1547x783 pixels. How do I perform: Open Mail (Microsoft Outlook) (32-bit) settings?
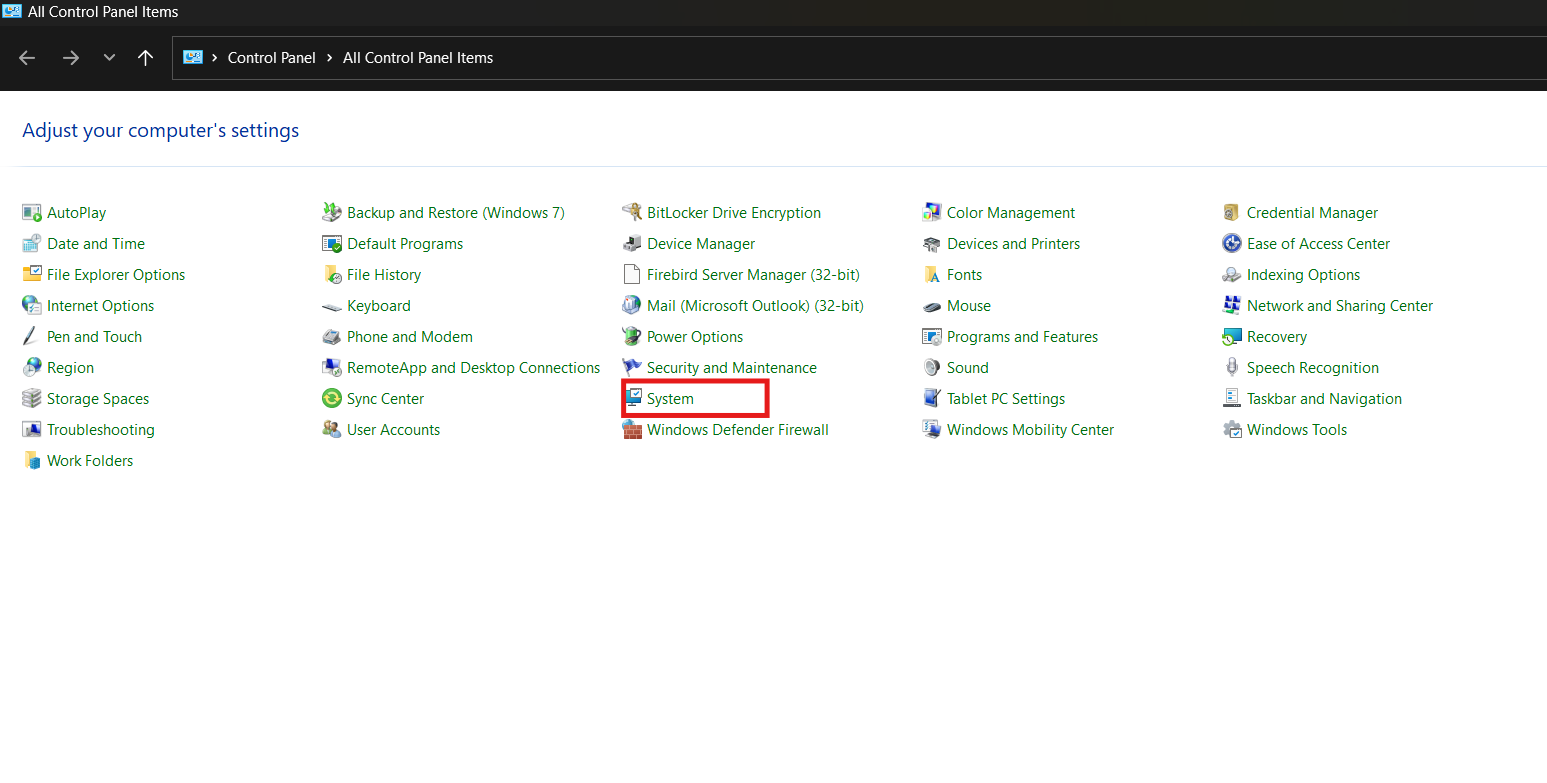click(x=755, y=305)
